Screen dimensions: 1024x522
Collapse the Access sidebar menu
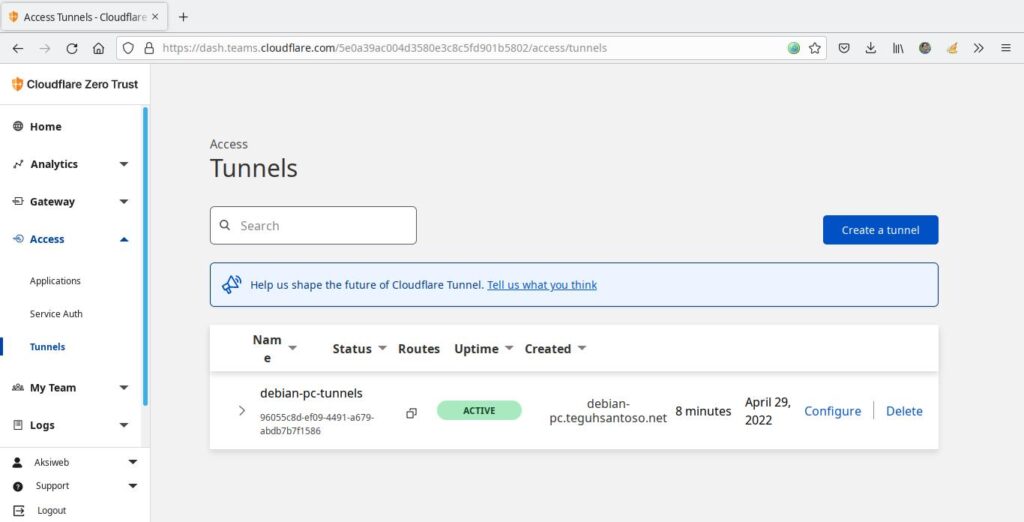124,240
